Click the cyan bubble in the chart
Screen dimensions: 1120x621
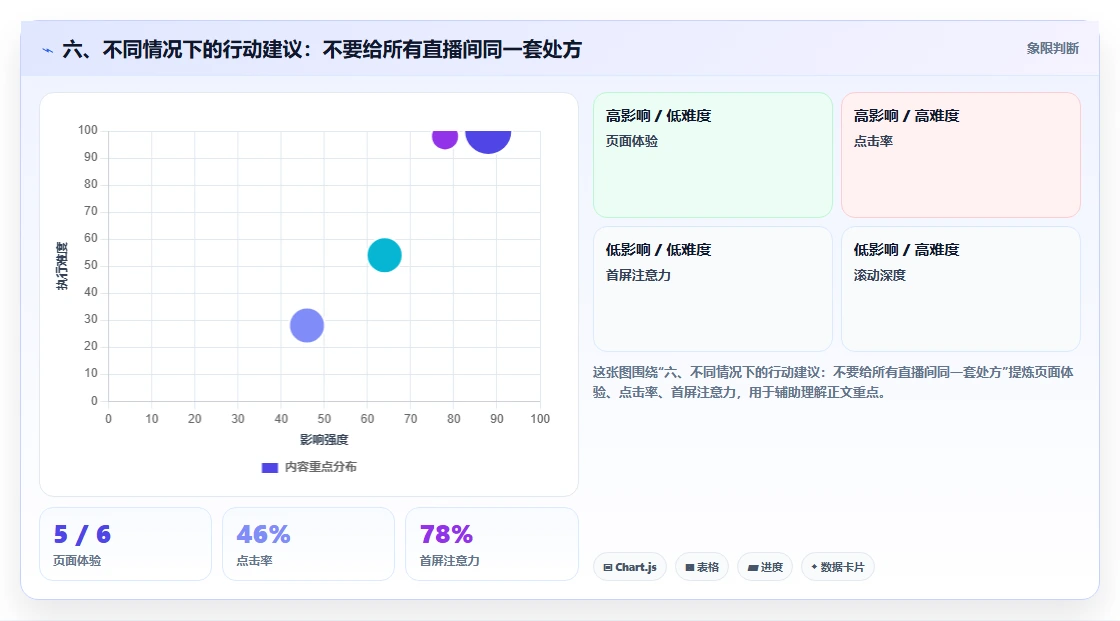[384, 255]
